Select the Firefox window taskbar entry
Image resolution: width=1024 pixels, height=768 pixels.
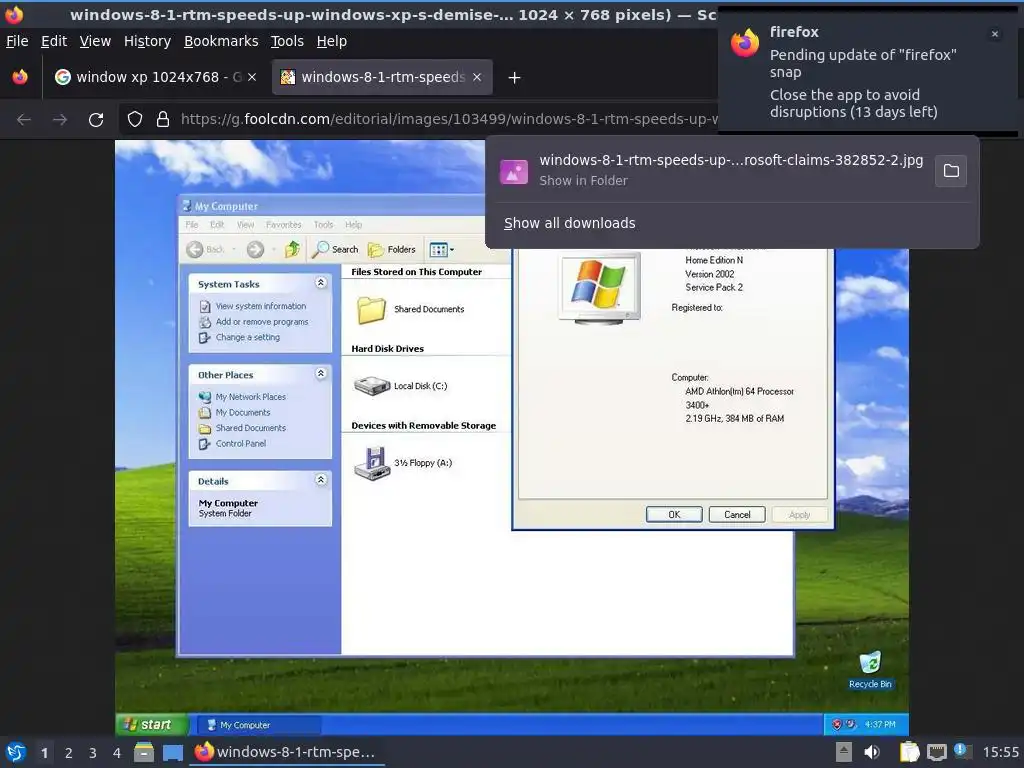click(x=287, y=752)
